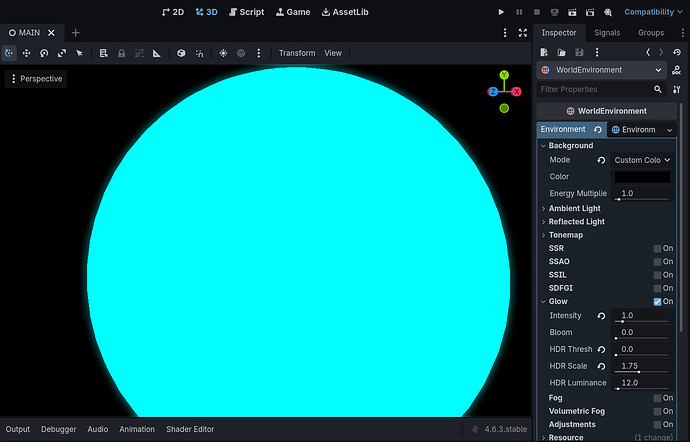
Task: Enable the Adjustments checkbox
Action: click(x=657, y=424)
